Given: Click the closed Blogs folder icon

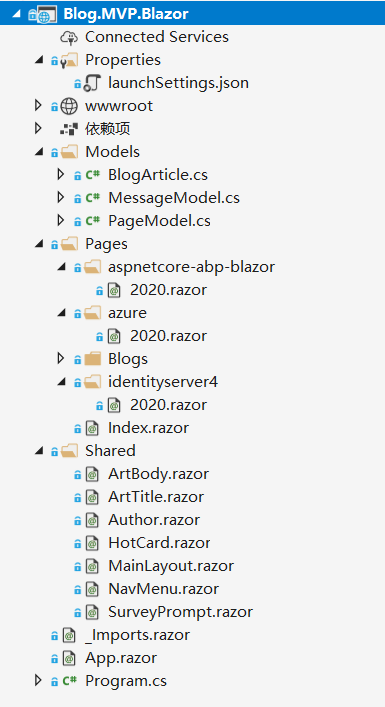Looking at the screenshot, I should click(92, 359).
